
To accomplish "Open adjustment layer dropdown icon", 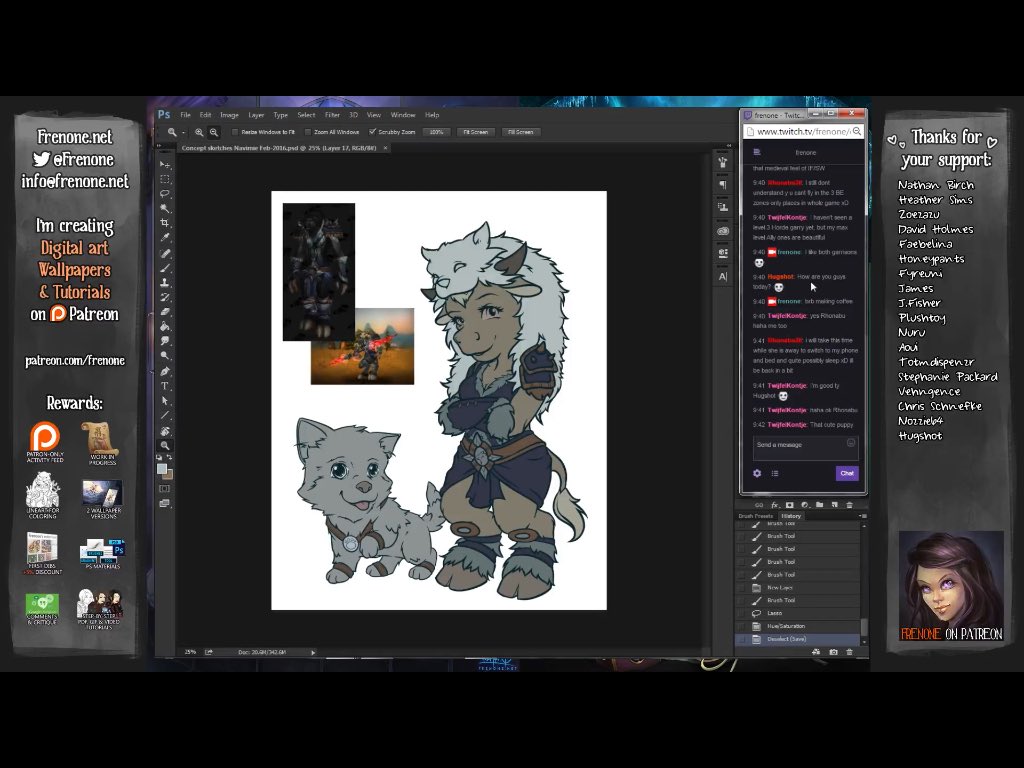I will 805,505.
